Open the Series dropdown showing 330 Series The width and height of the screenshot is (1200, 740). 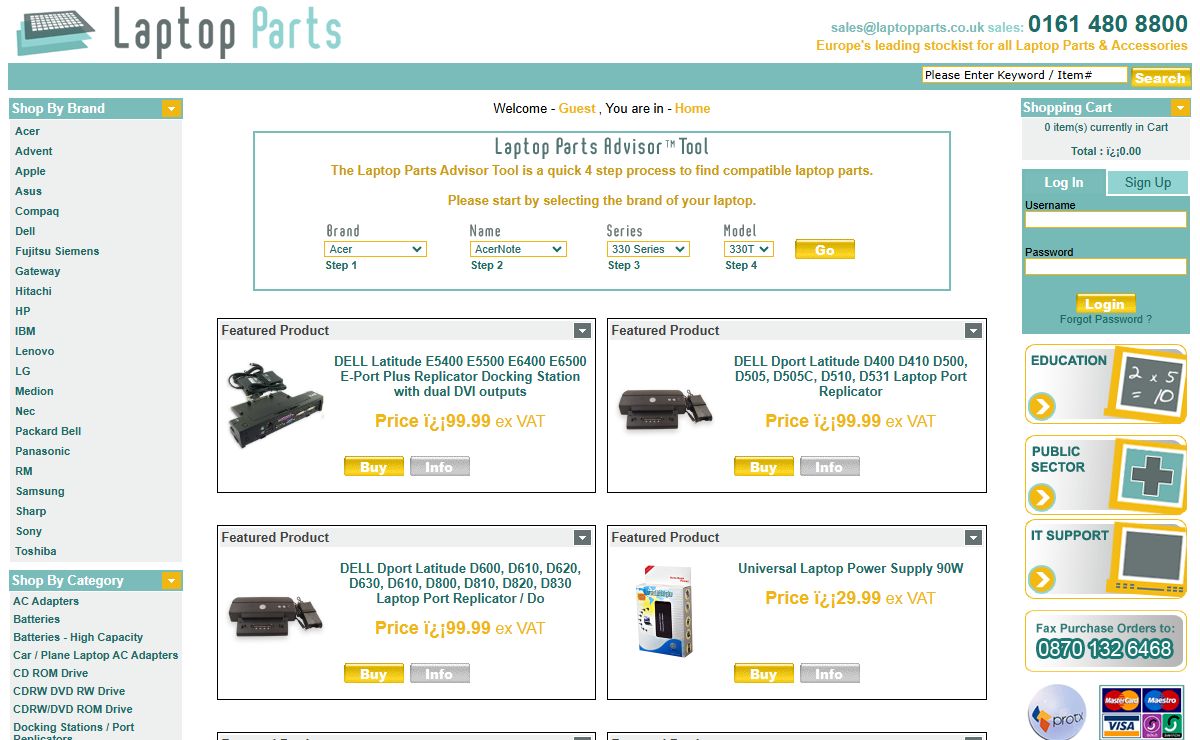click(x=648, y=249)
